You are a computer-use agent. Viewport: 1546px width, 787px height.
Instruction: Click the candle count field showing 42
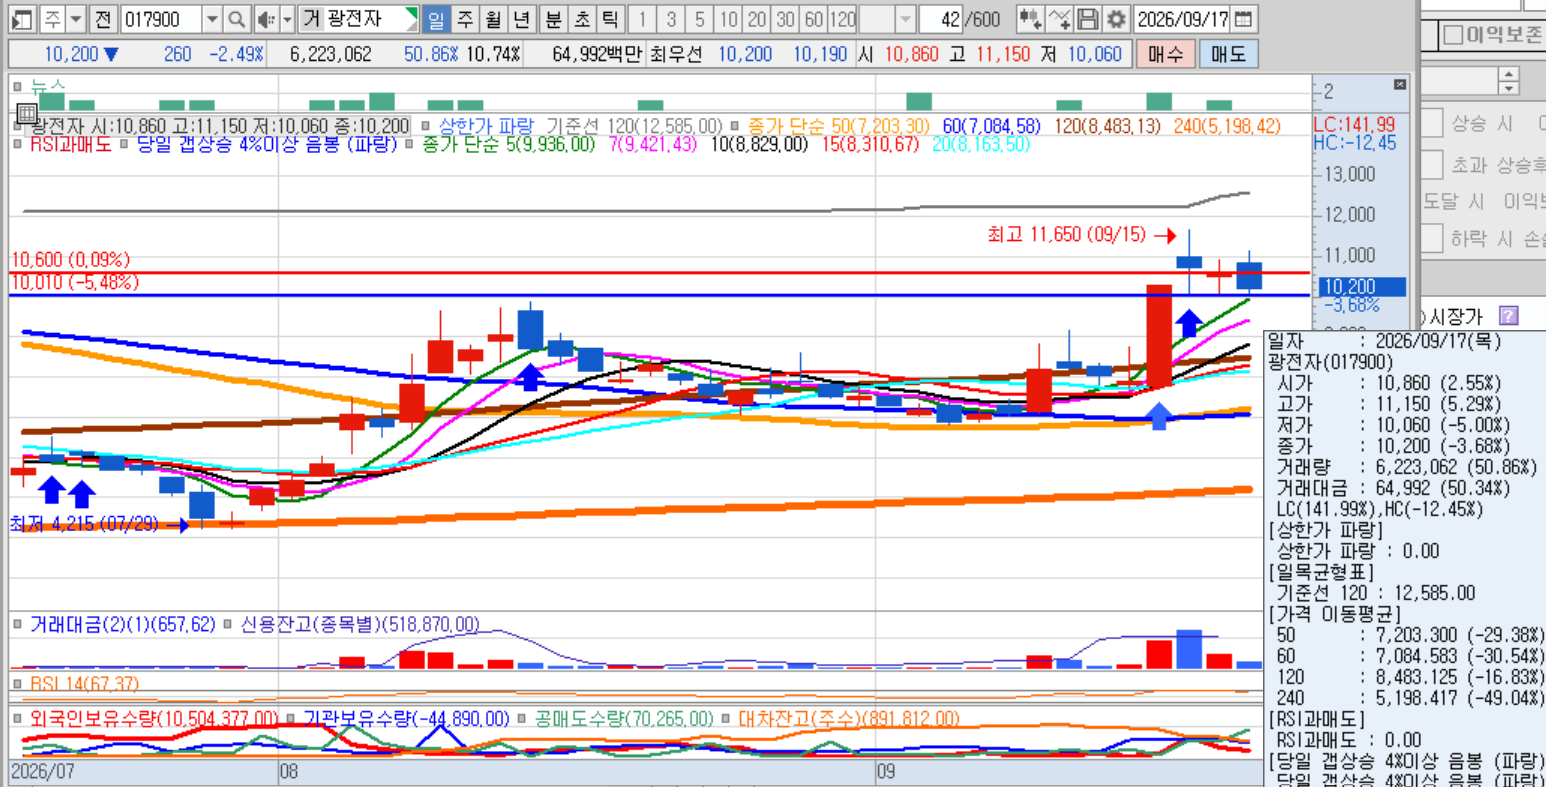coord(941,19)
